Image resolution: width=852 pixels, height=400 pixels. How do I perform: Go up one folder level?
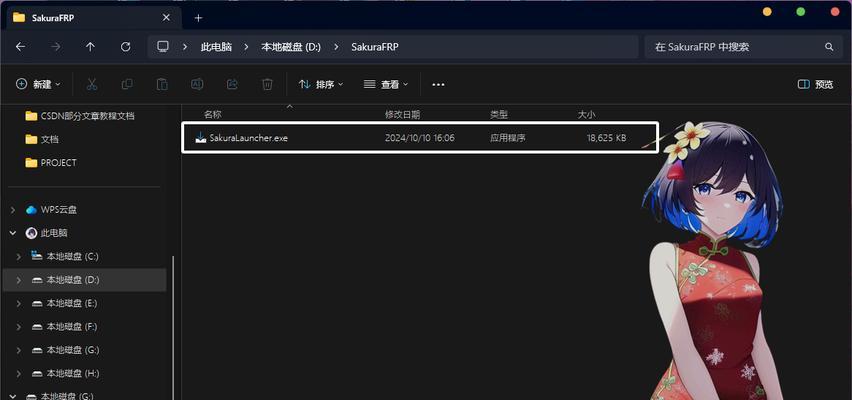tap(90, 47)
